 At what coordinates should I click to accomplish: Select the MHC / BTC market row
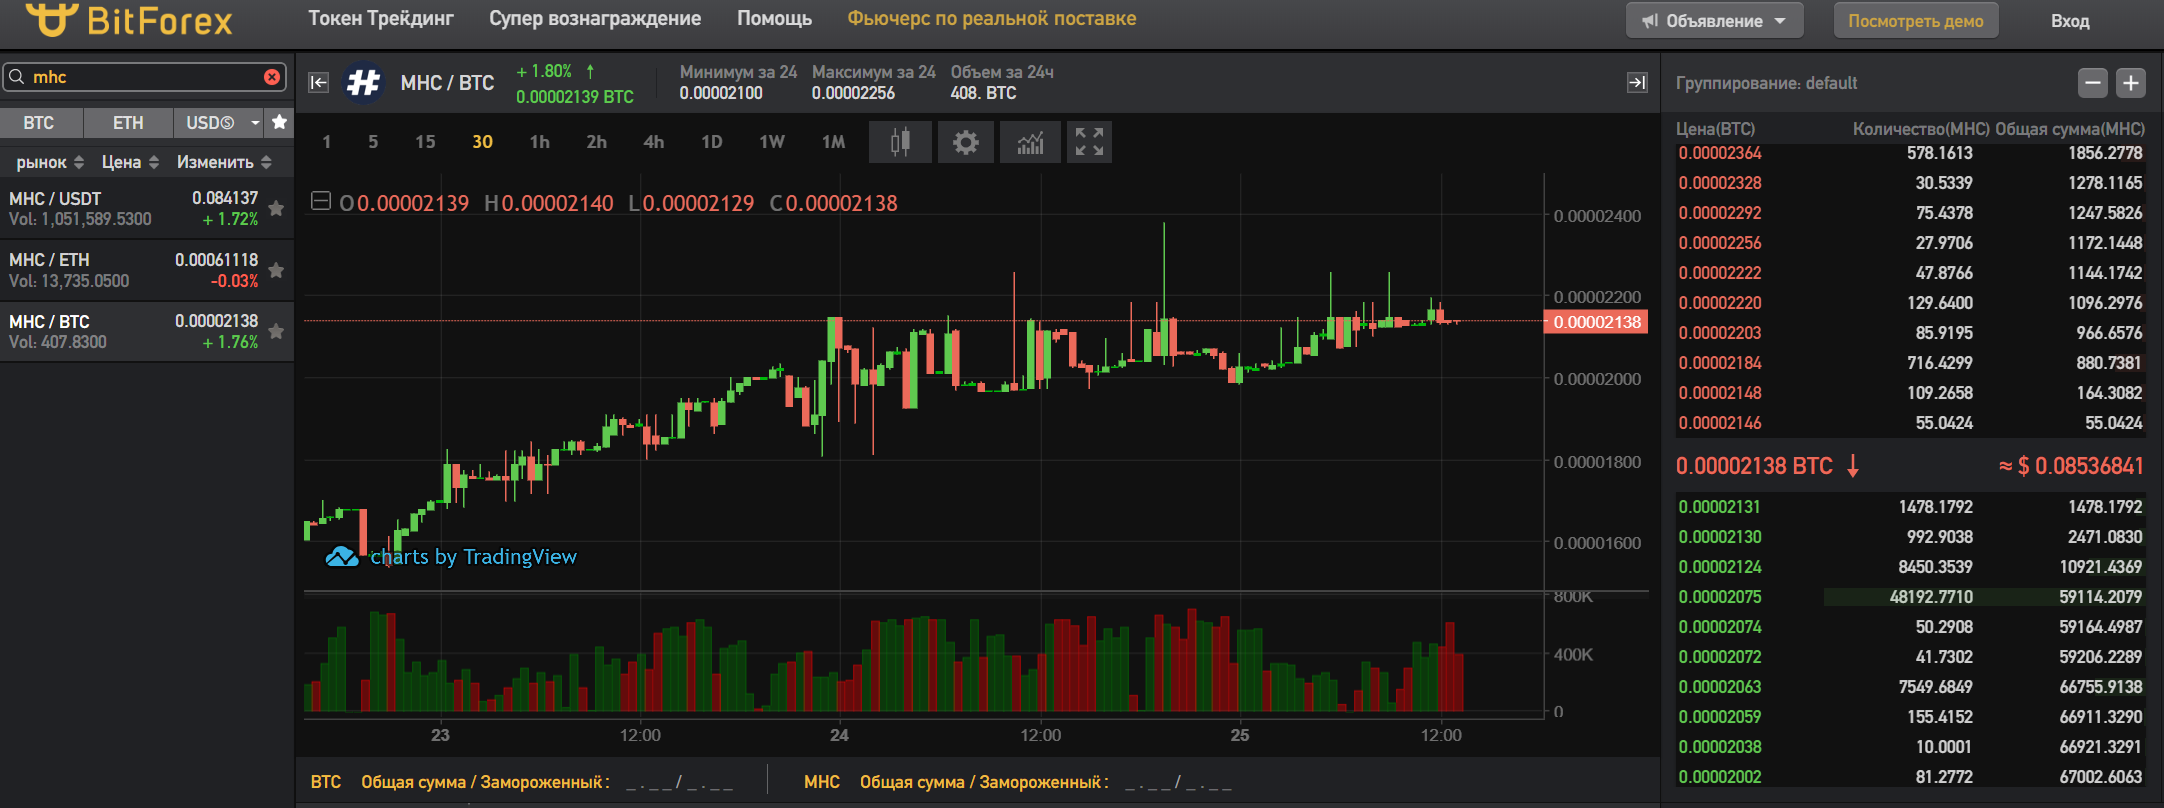[x=147, y=331]
